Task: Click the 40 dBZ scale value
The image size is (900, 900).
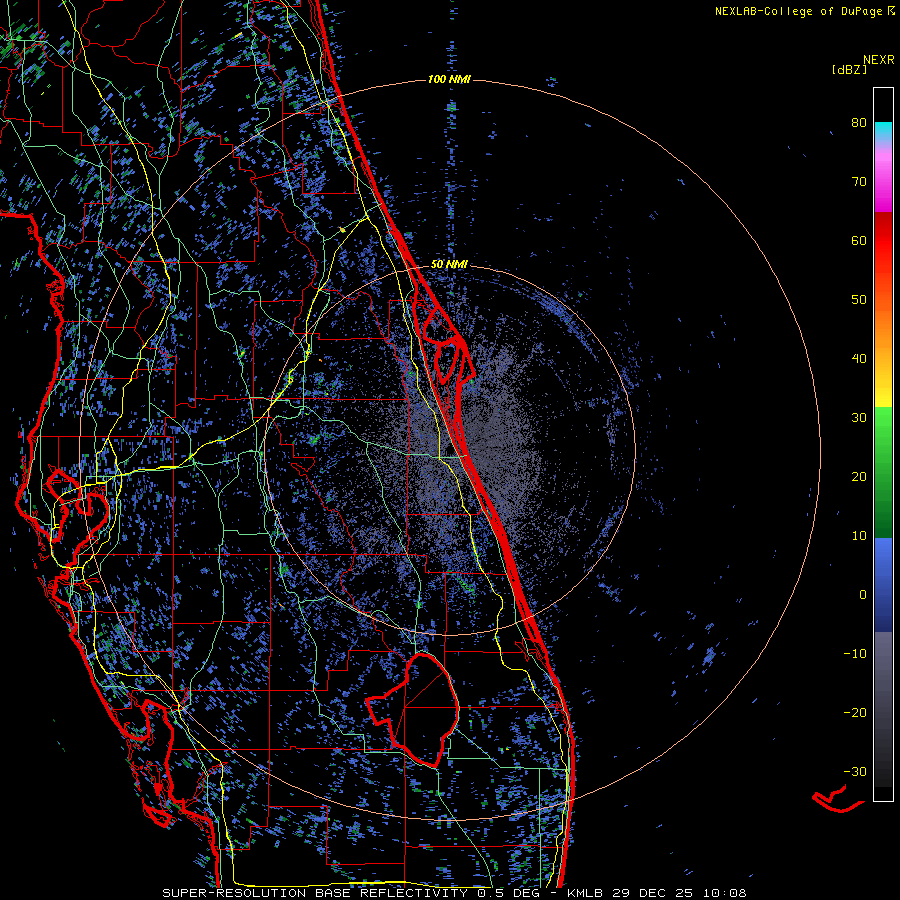Action: point(859,359)
